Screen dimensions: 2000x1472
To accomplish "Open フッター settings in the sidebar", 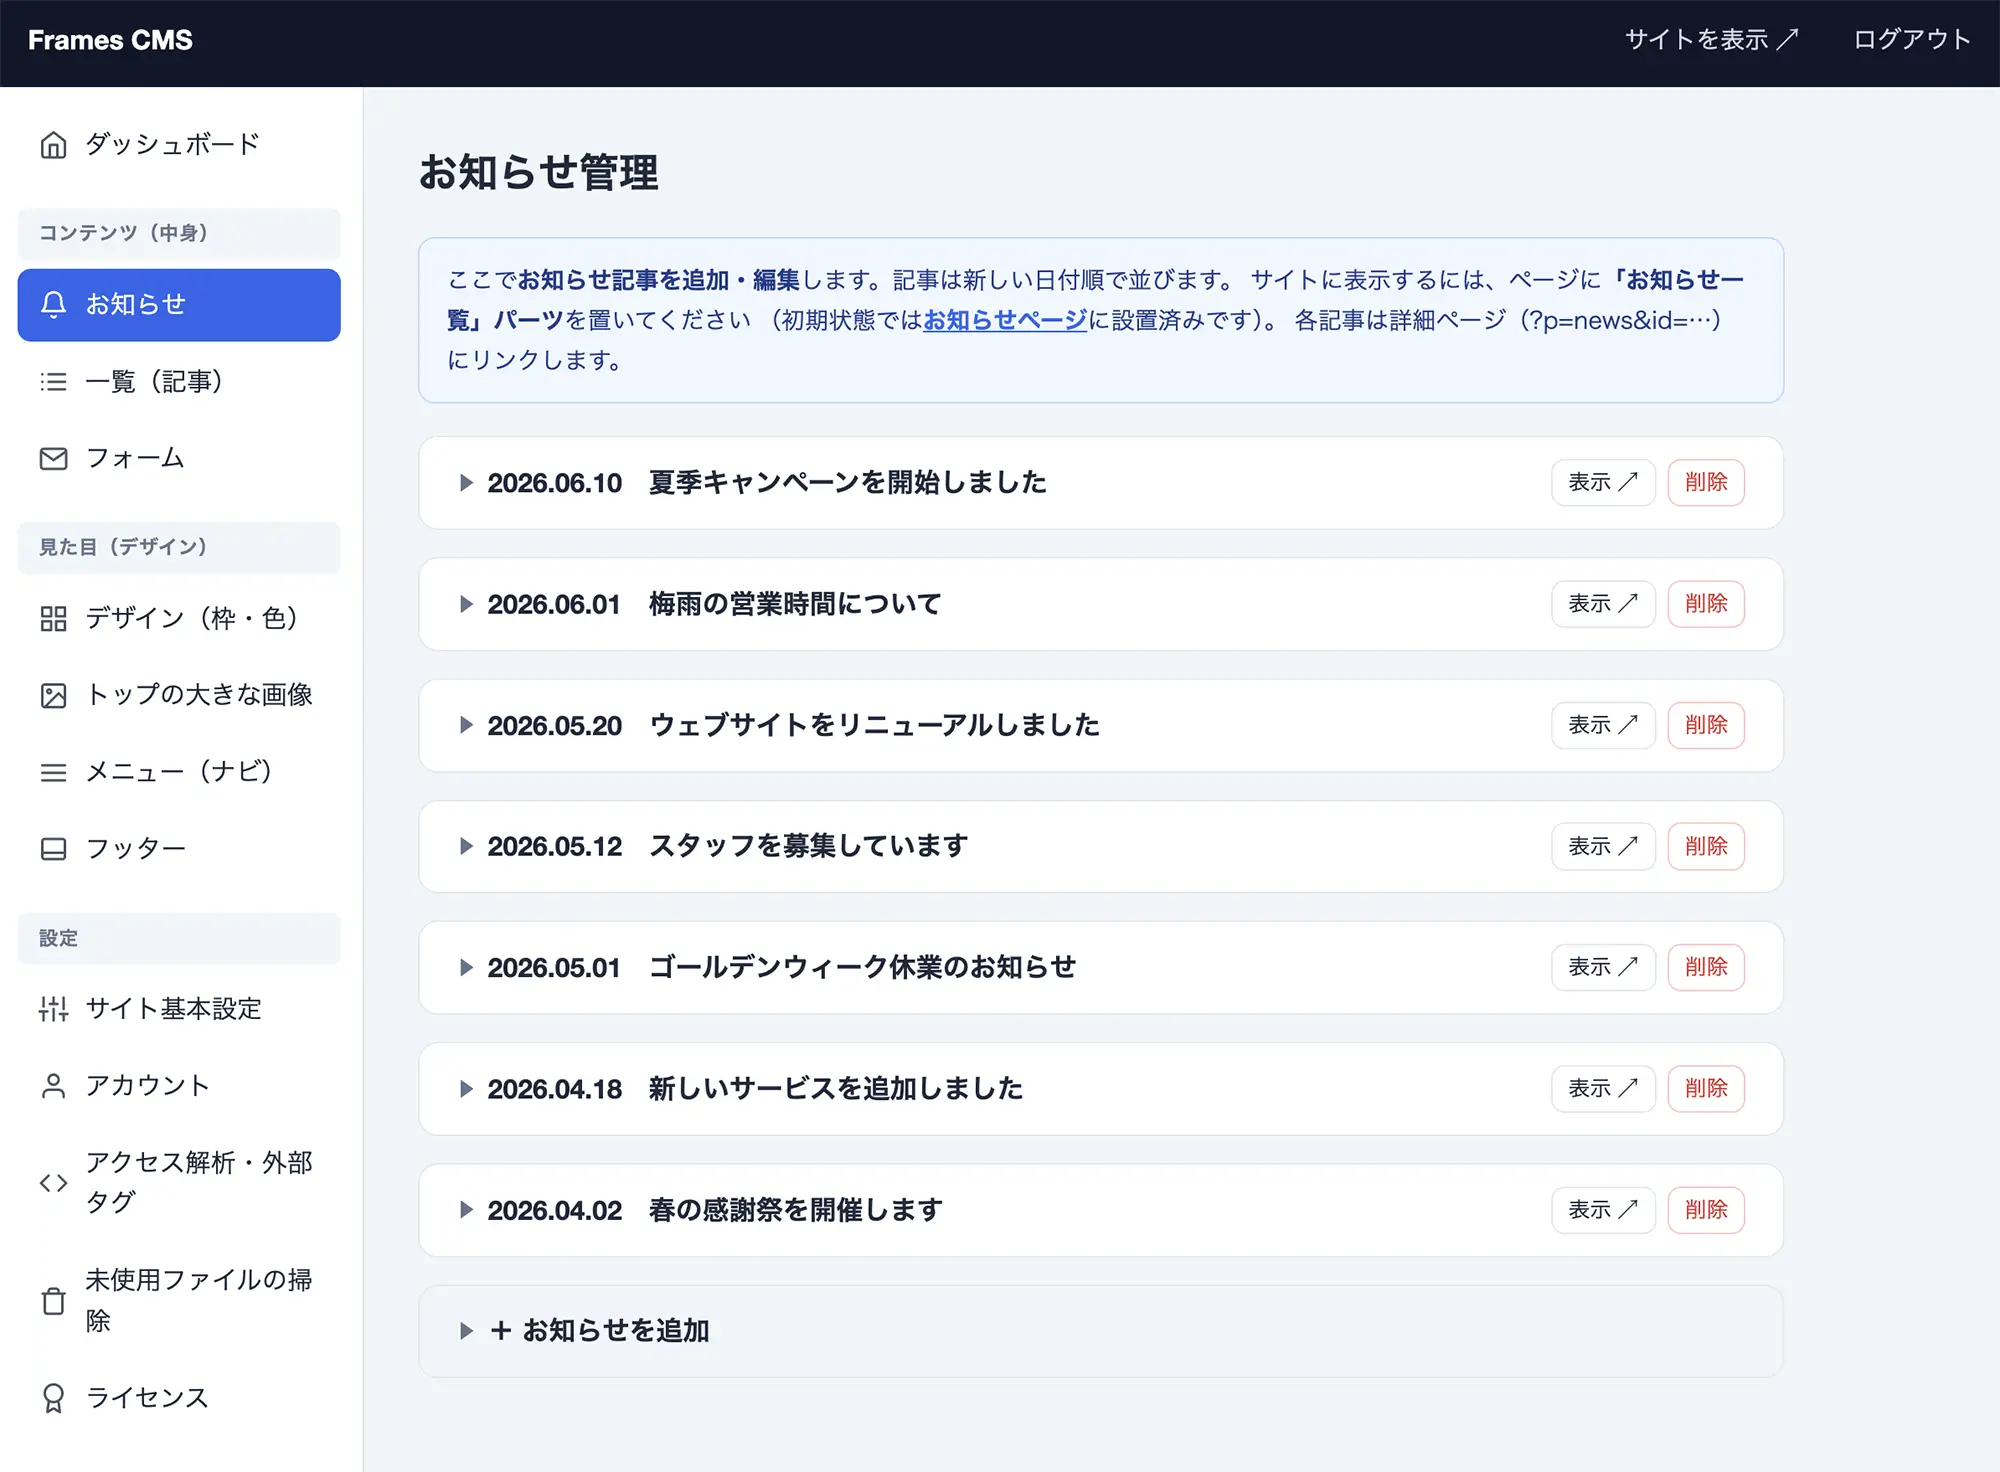I will coord(179,849).
